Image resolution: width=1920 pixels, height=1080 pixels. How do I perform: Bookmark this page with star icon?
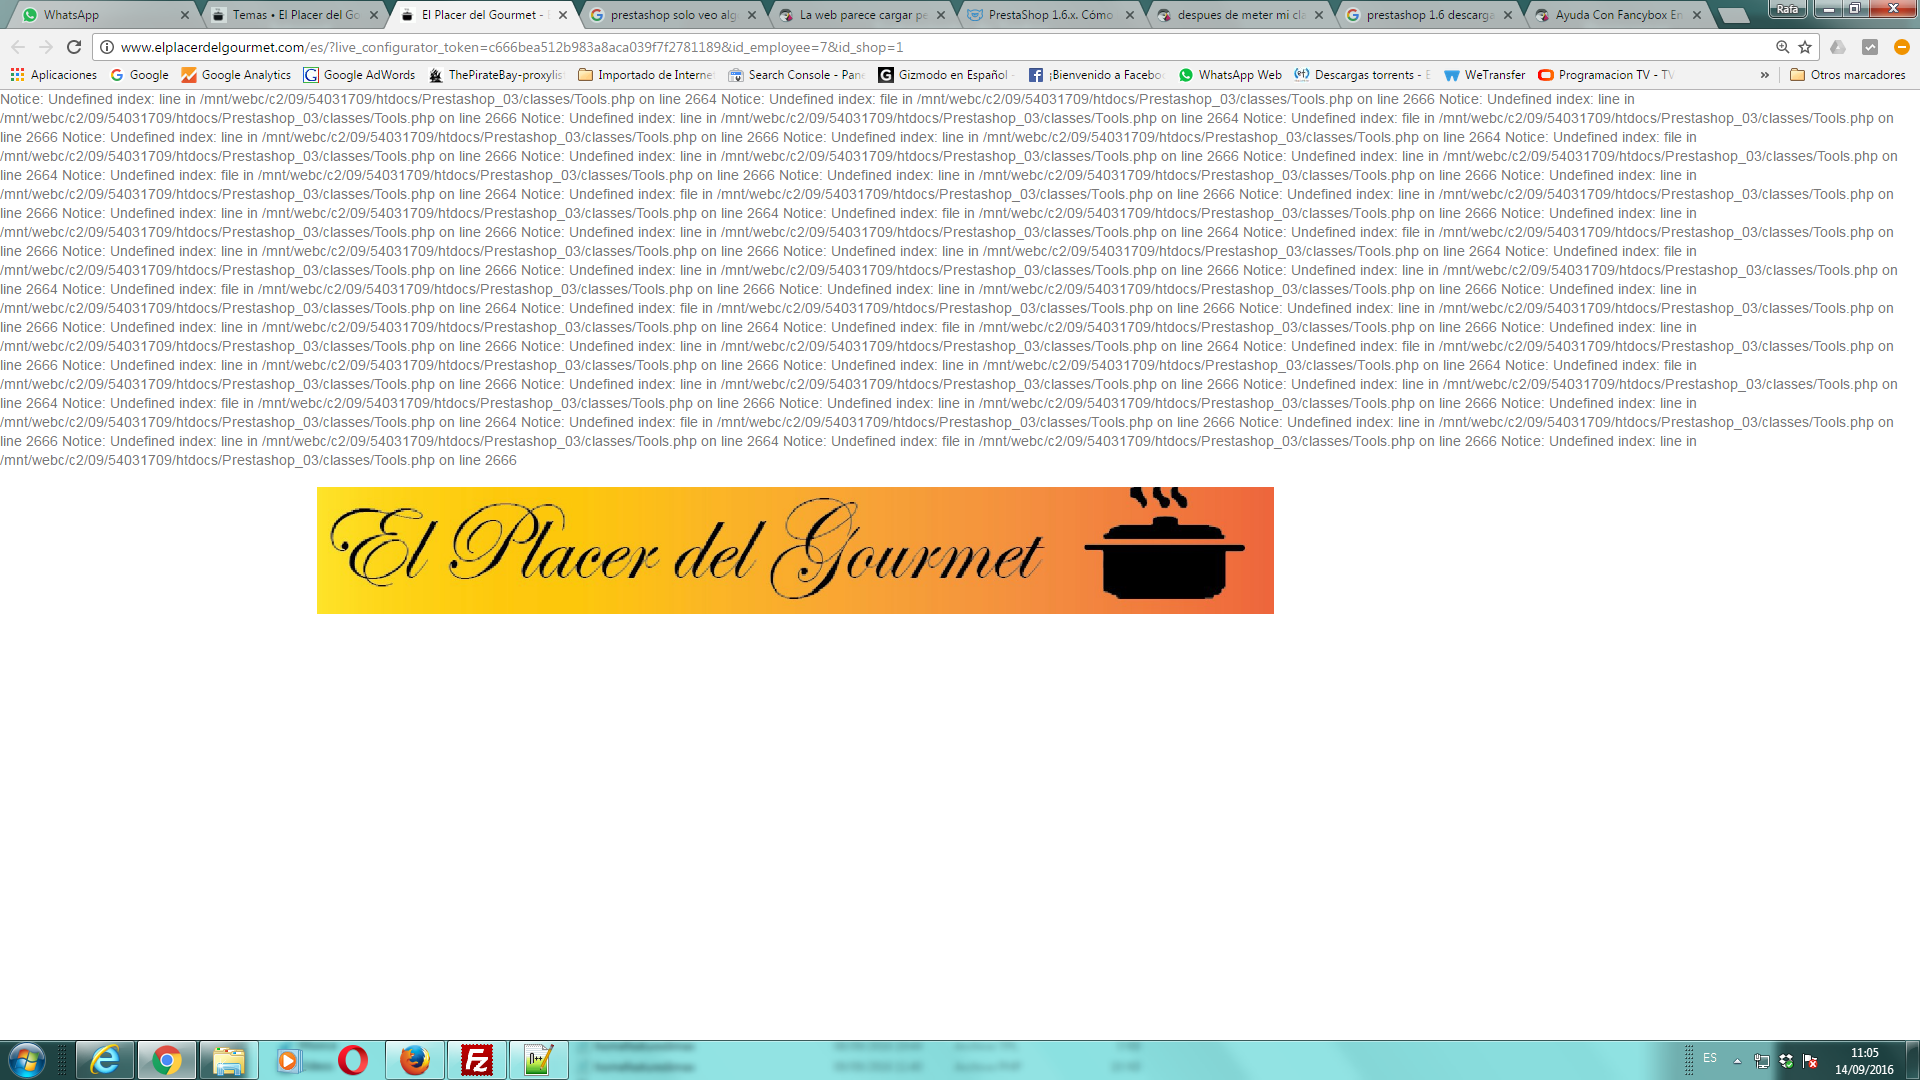coord(1805,47)
